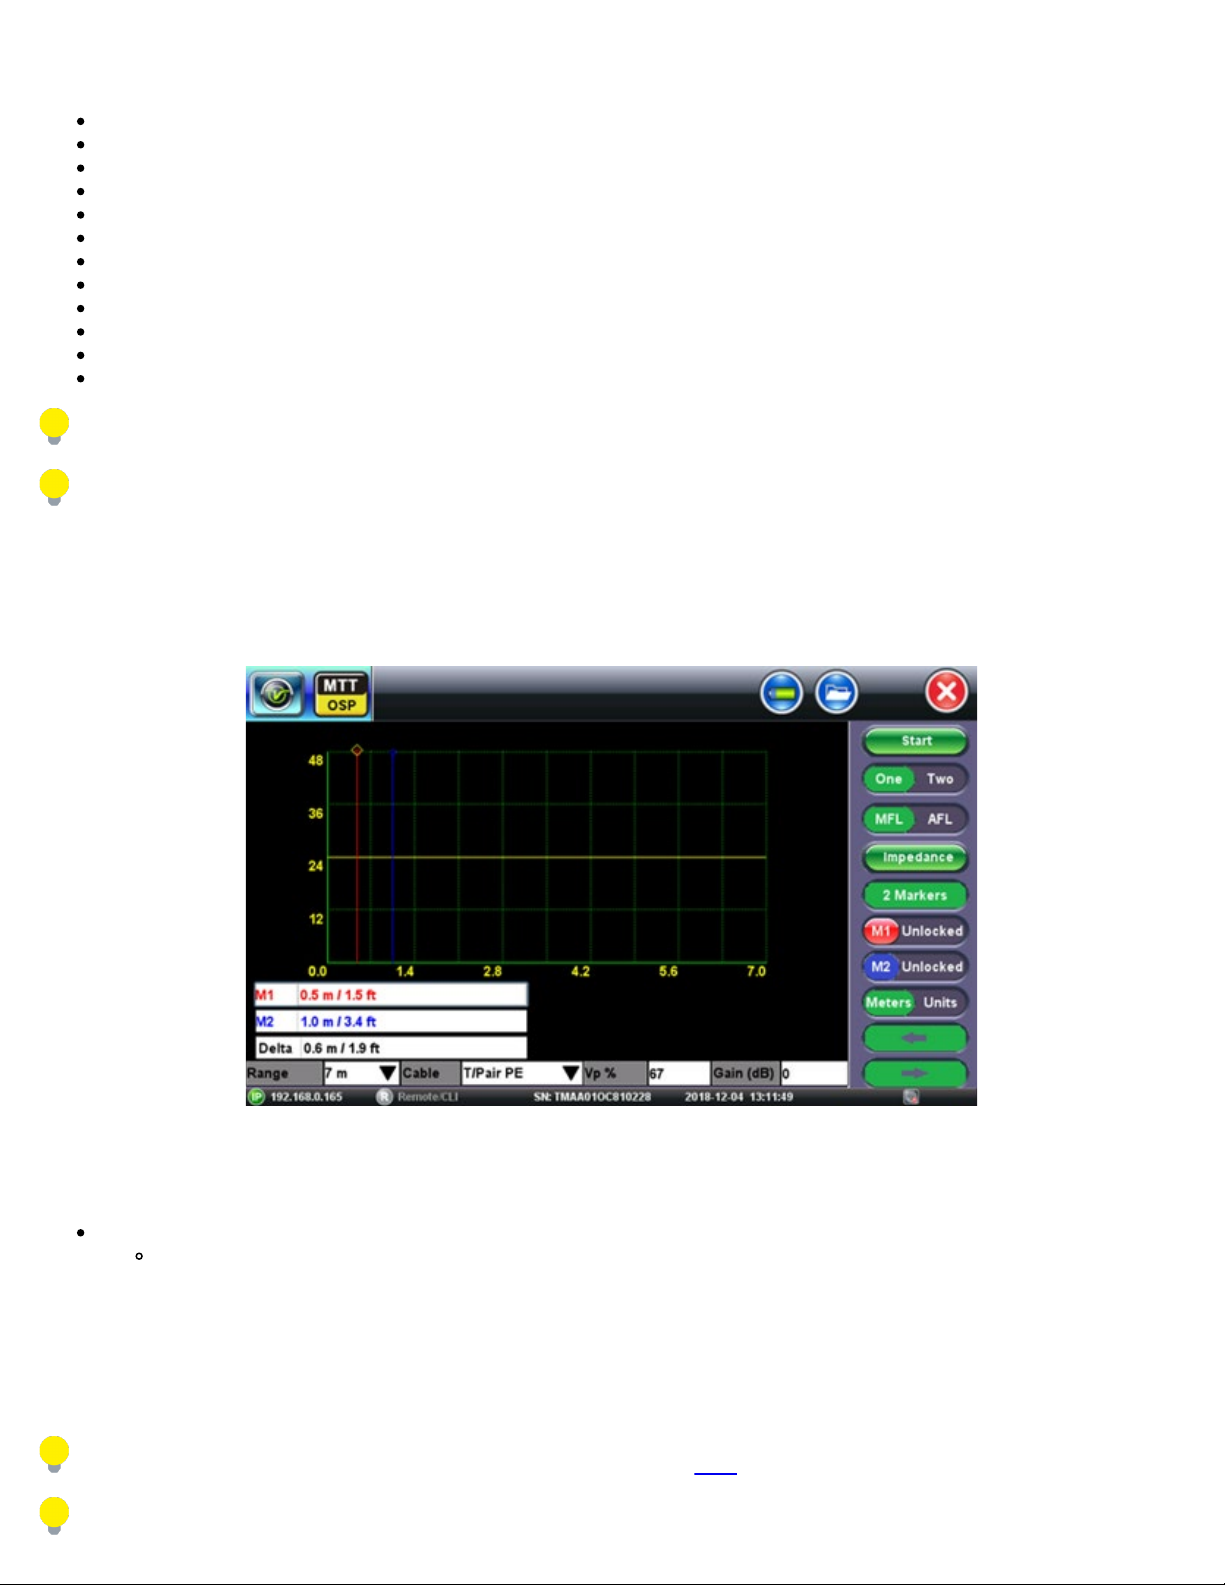Toggle the One/Two trace switch
This screenshot has height=1585, width=1225.
click(x=915, y=779)
